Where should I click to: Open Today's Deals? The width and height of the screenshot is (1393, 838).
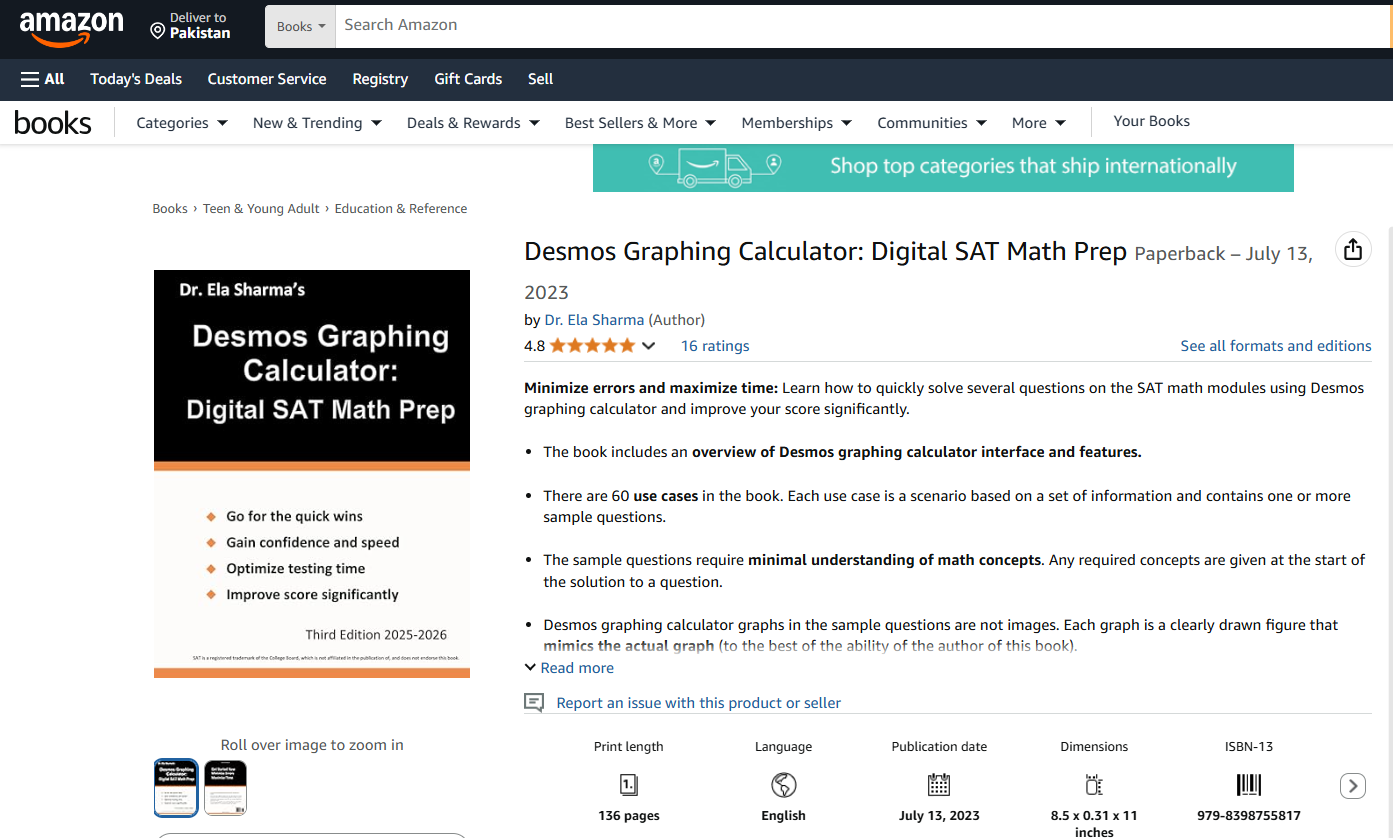[x=136, y=79]
